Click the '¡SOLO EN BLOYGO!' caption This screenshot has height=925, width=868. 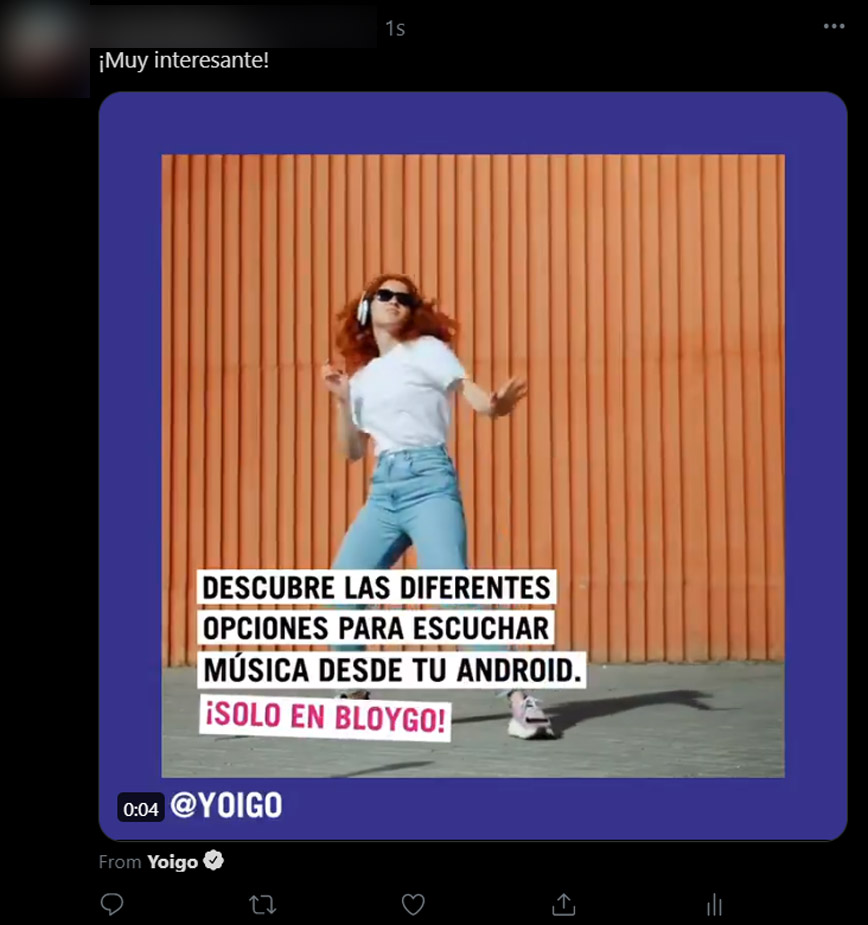325,717
